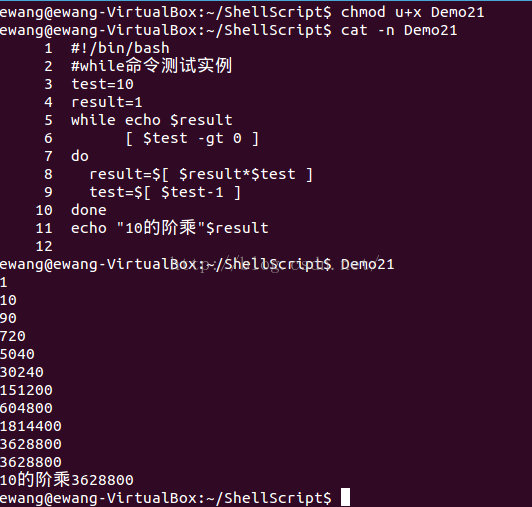
Task: Click line number 12 in the listing
Action: click(44, 246)
